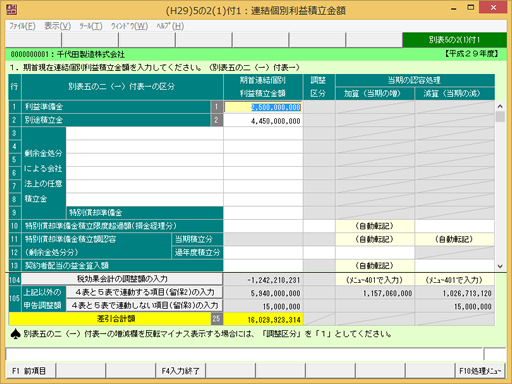Click the 過年度積立分 row 12 amount cell
Viewport: 512px width, 384px height.
pos(263,252)
